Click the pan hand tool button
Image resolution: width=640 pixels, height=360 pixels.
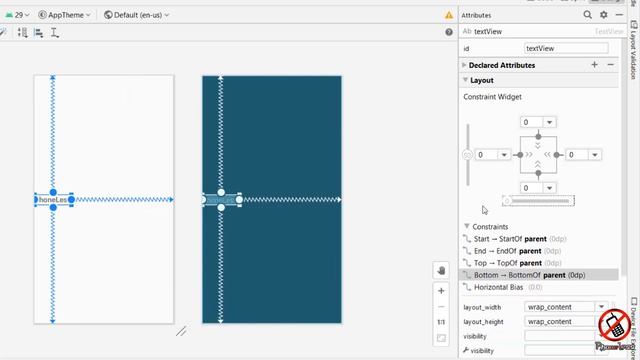[441, 271]
